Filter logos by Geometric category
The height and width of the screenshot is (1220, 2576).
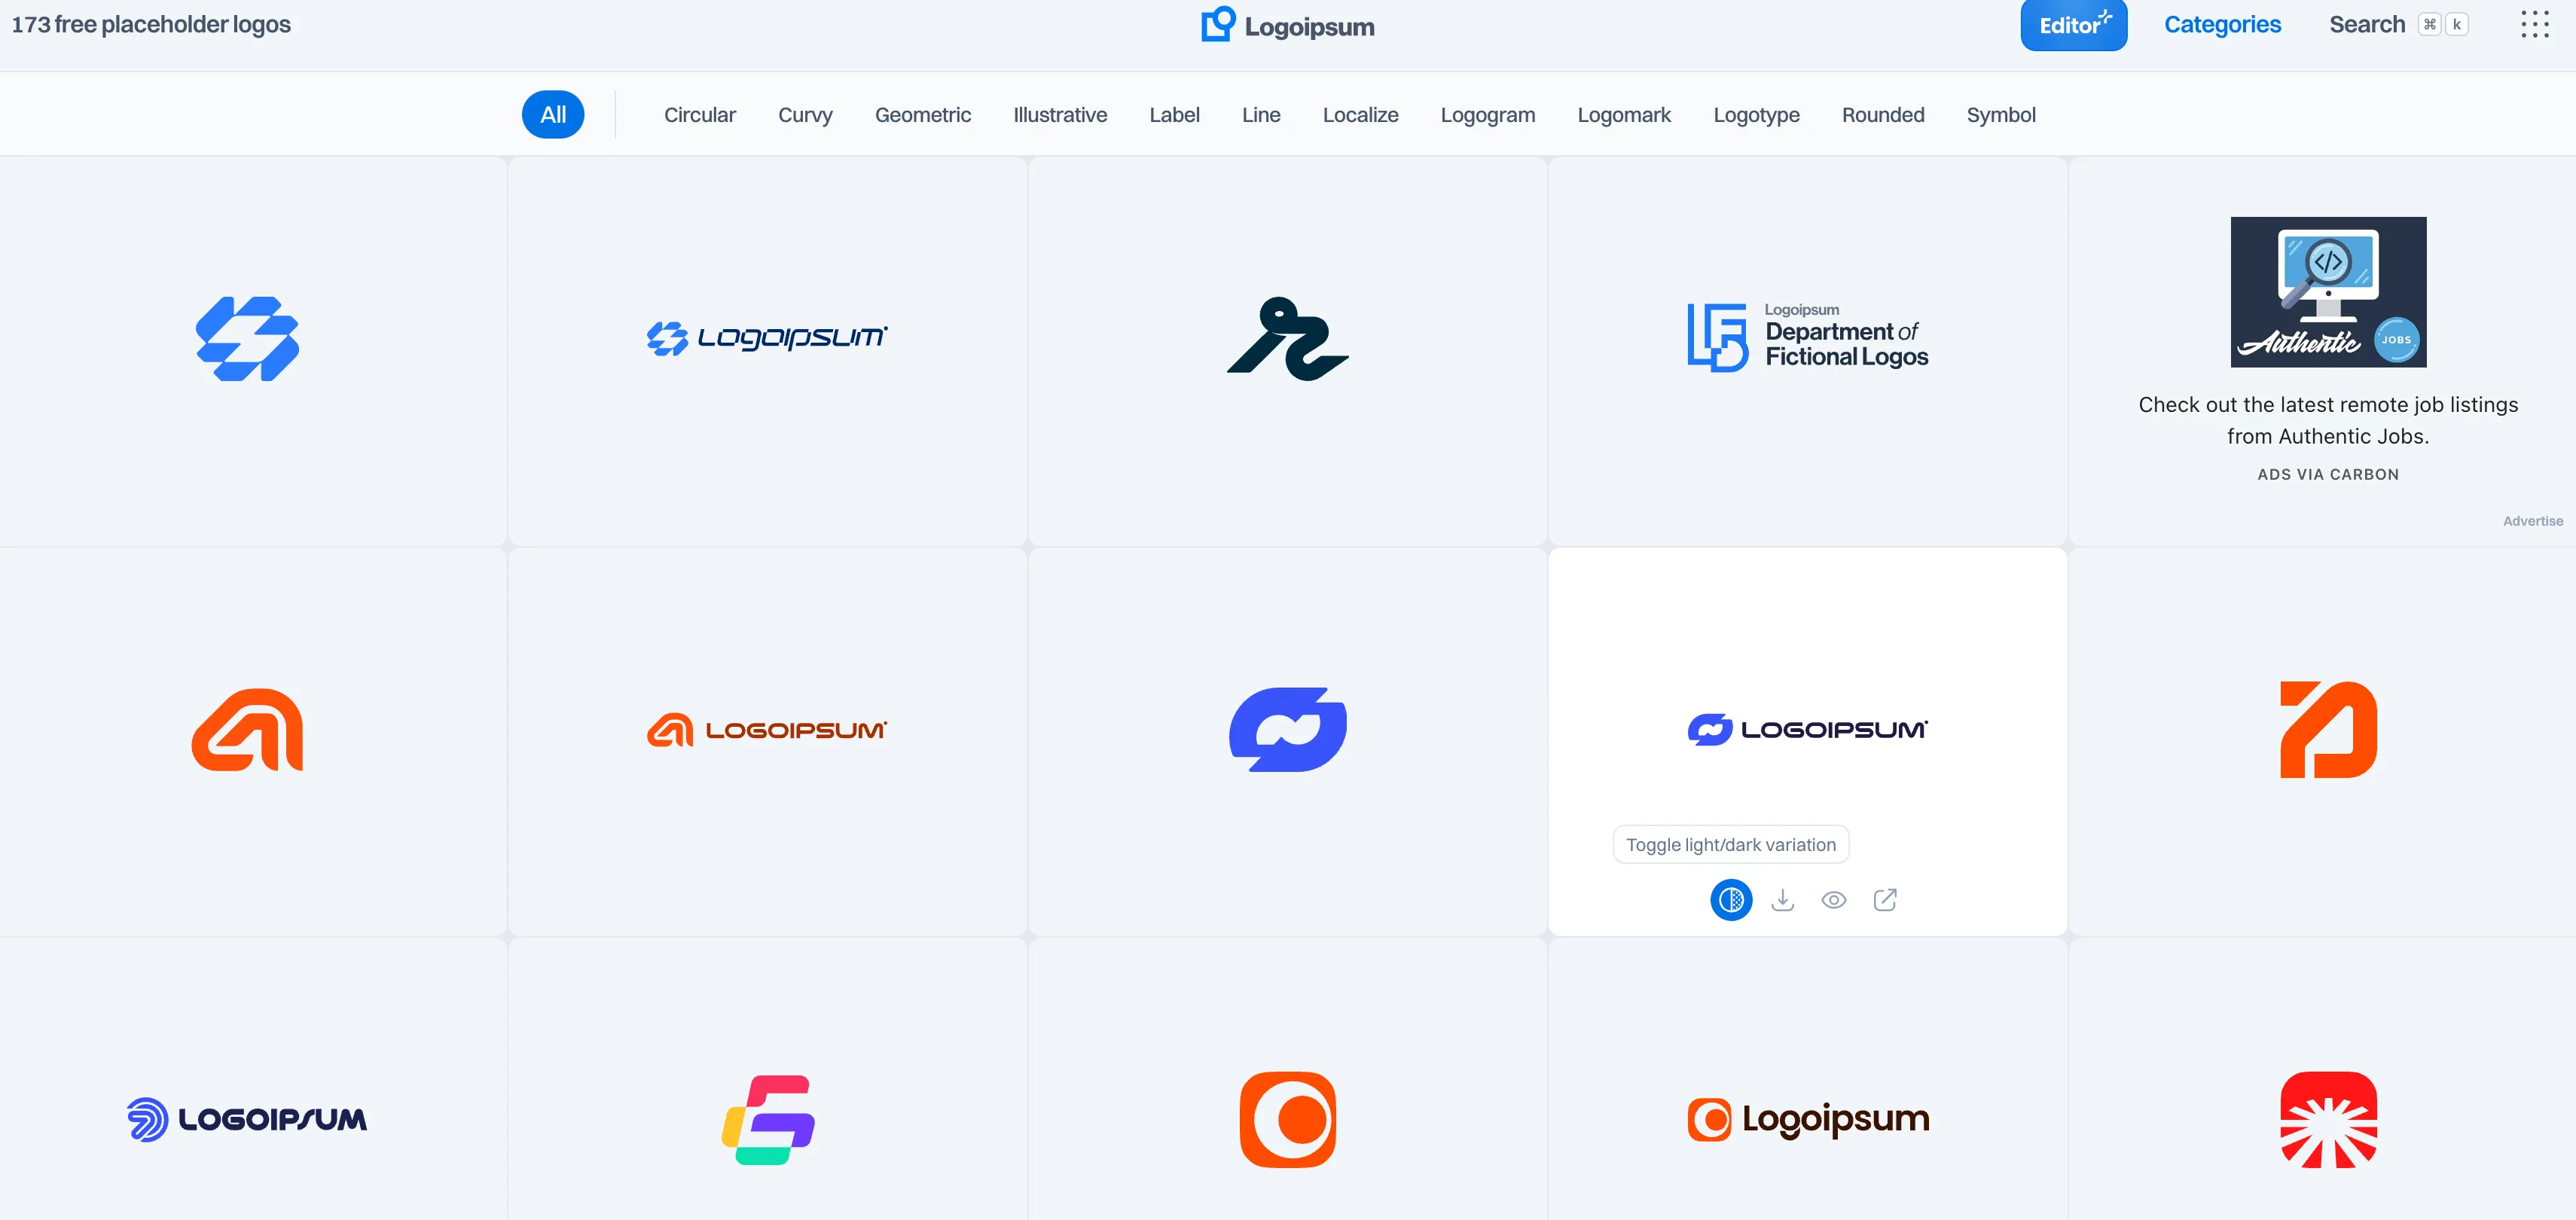(922, 115)
